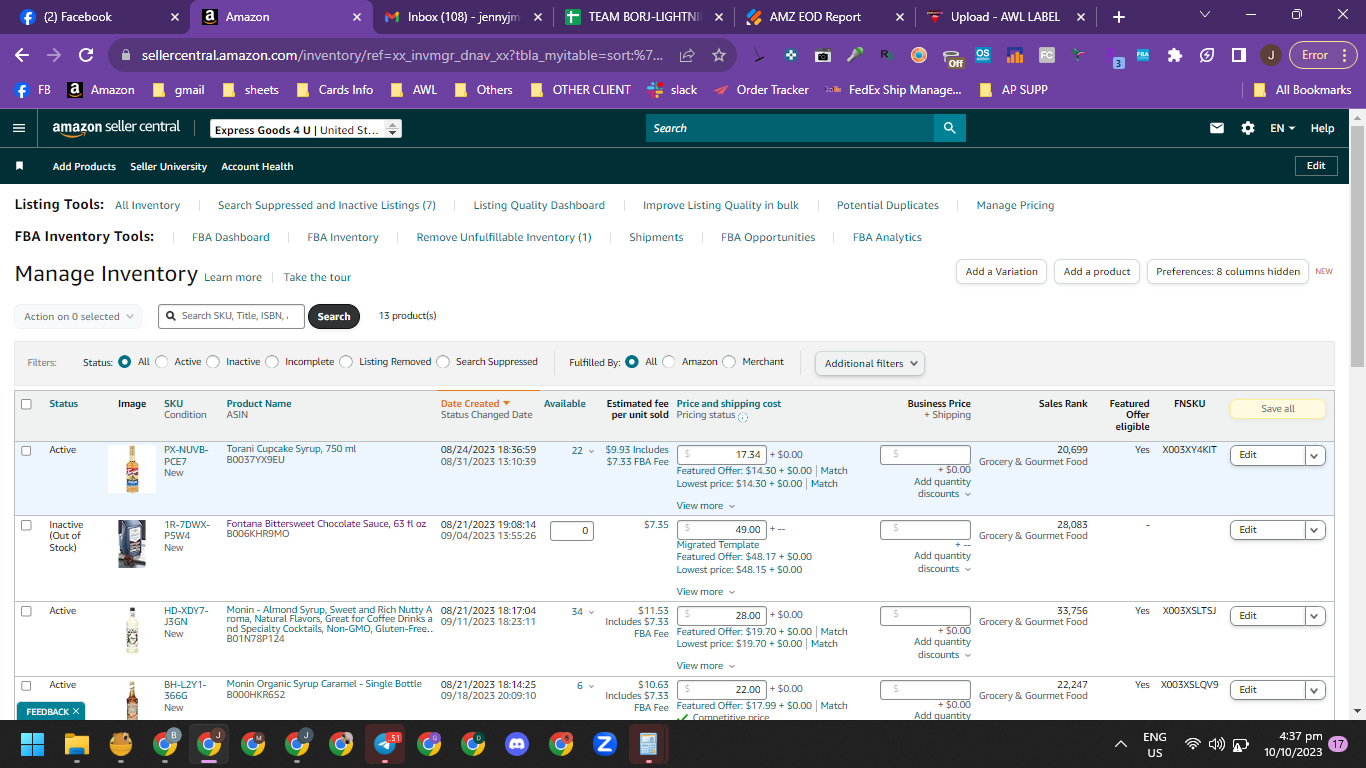
Task: Open the Seller University menu item
Action: pyautogui.click(x=168, y=166)
